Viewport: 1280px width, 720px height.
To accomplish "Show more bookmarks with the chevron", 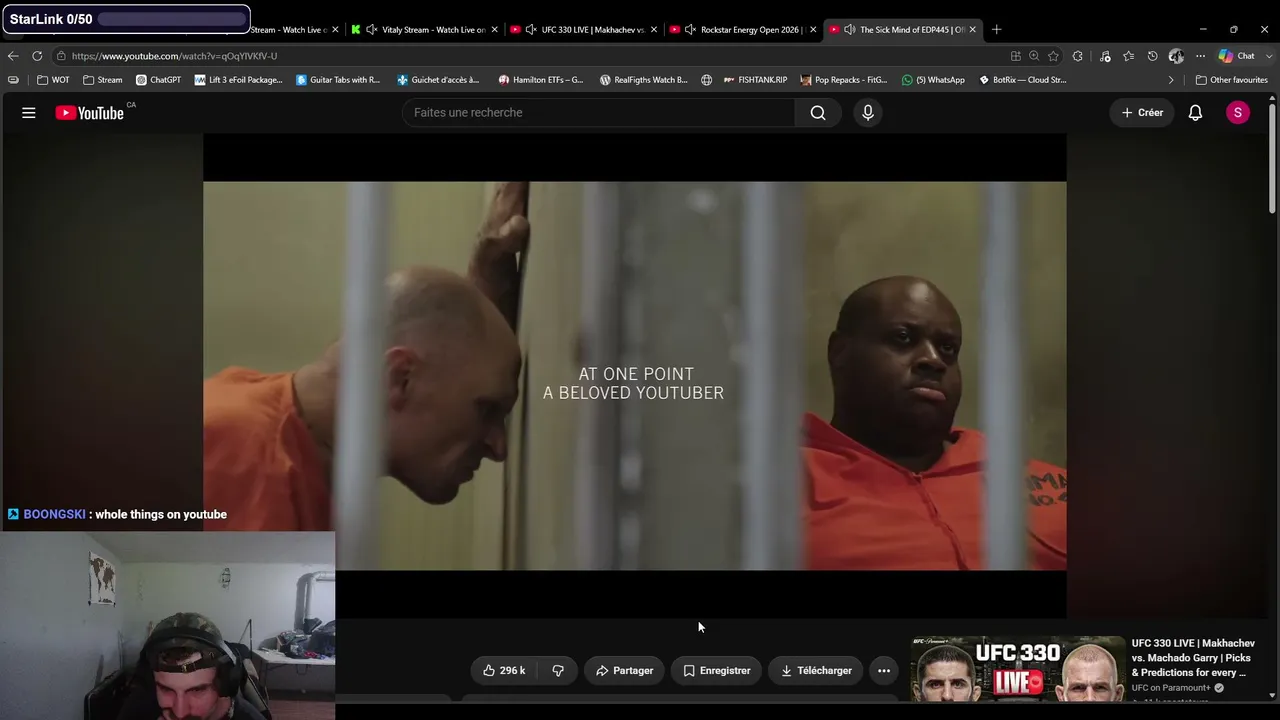I will (1171, 80).
